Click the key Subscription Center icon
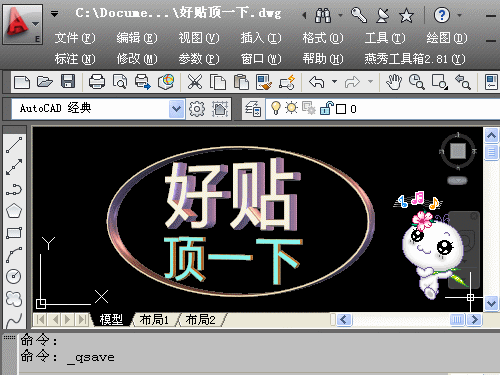Screen dimensions: 500x375 pos(359,15)
